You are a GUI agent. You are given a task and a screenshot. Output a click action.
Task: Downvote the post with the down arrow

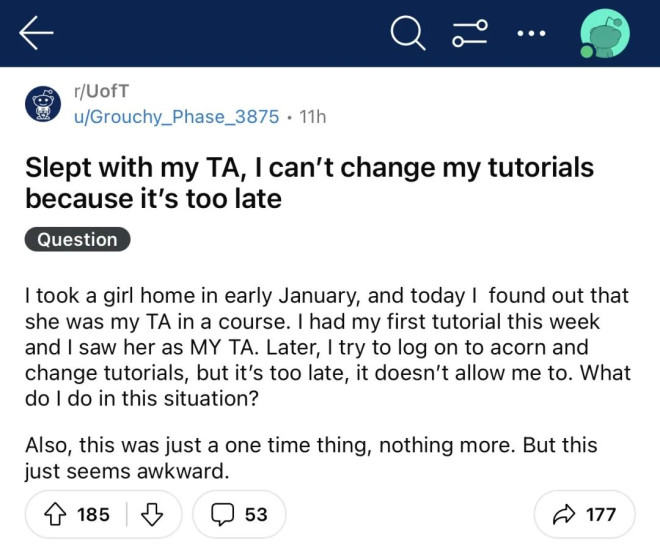[x=152, y=514]
